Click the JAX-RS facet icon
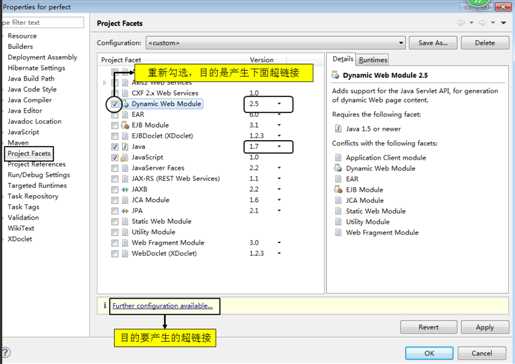Screen dimensions: 515x364 click(125, 179)
